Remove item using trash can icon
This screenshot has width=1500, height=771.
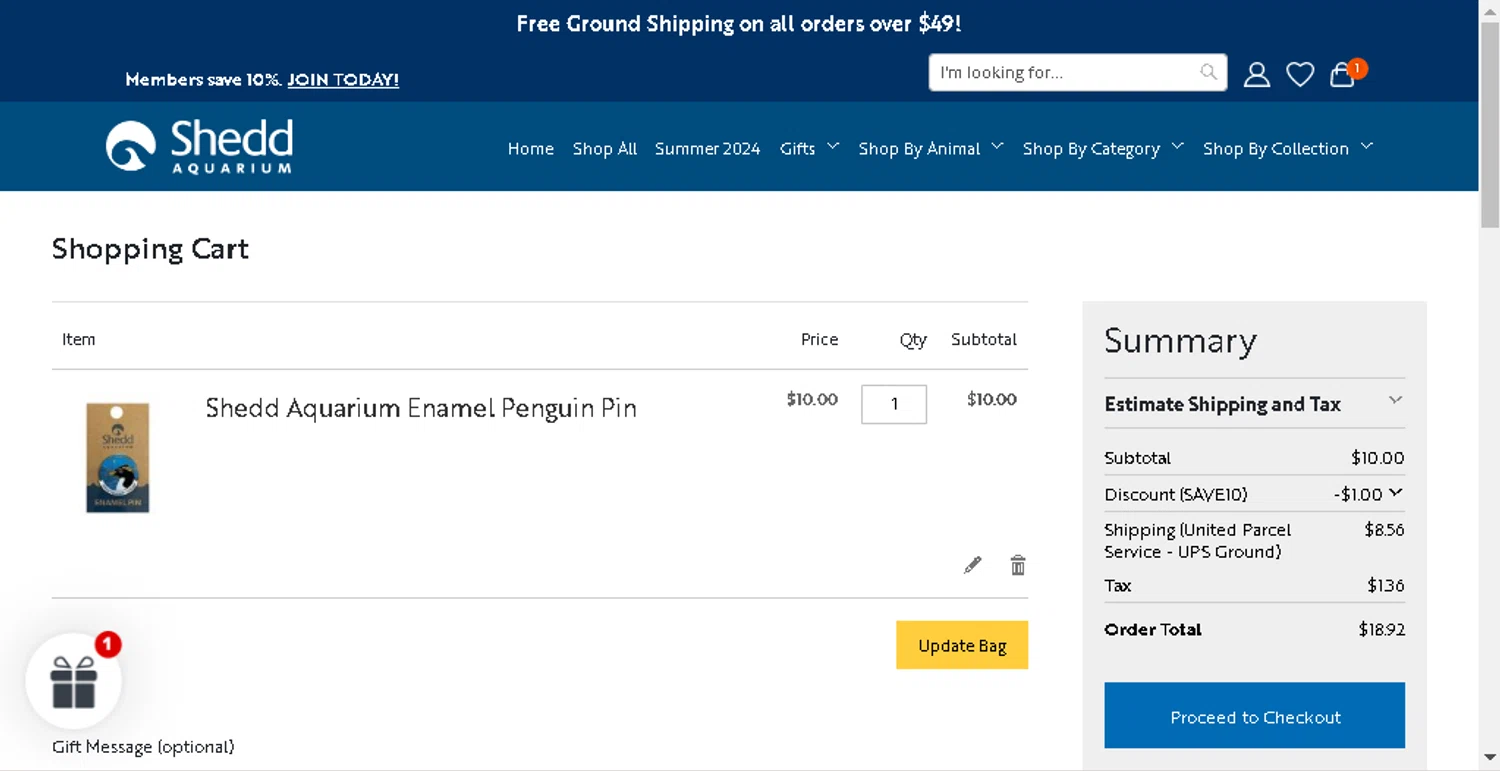tap(1018, 566)
